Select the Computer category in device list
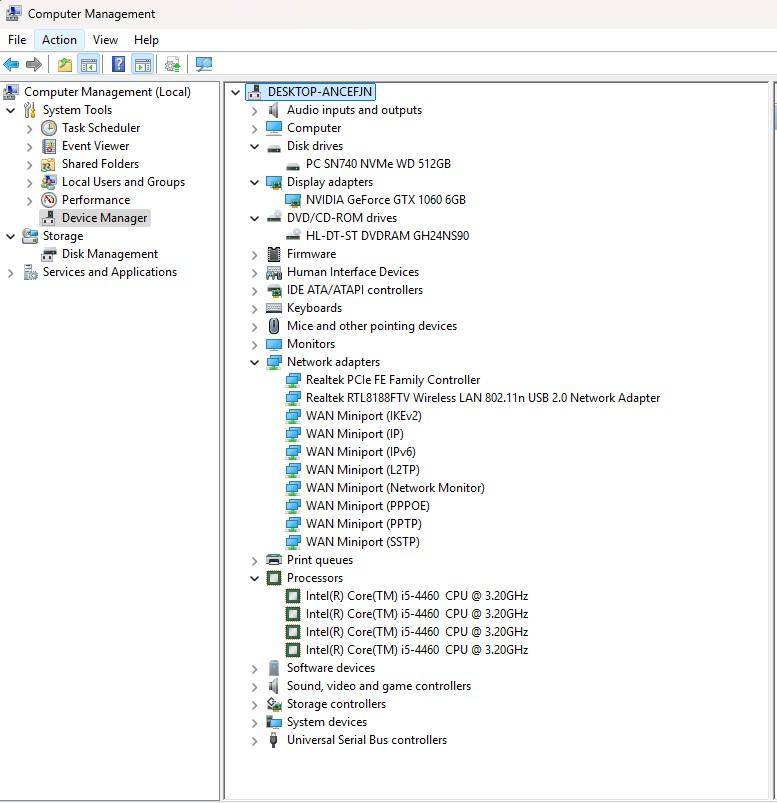This screenshot has height=803, width=777. tap(313, 128)
